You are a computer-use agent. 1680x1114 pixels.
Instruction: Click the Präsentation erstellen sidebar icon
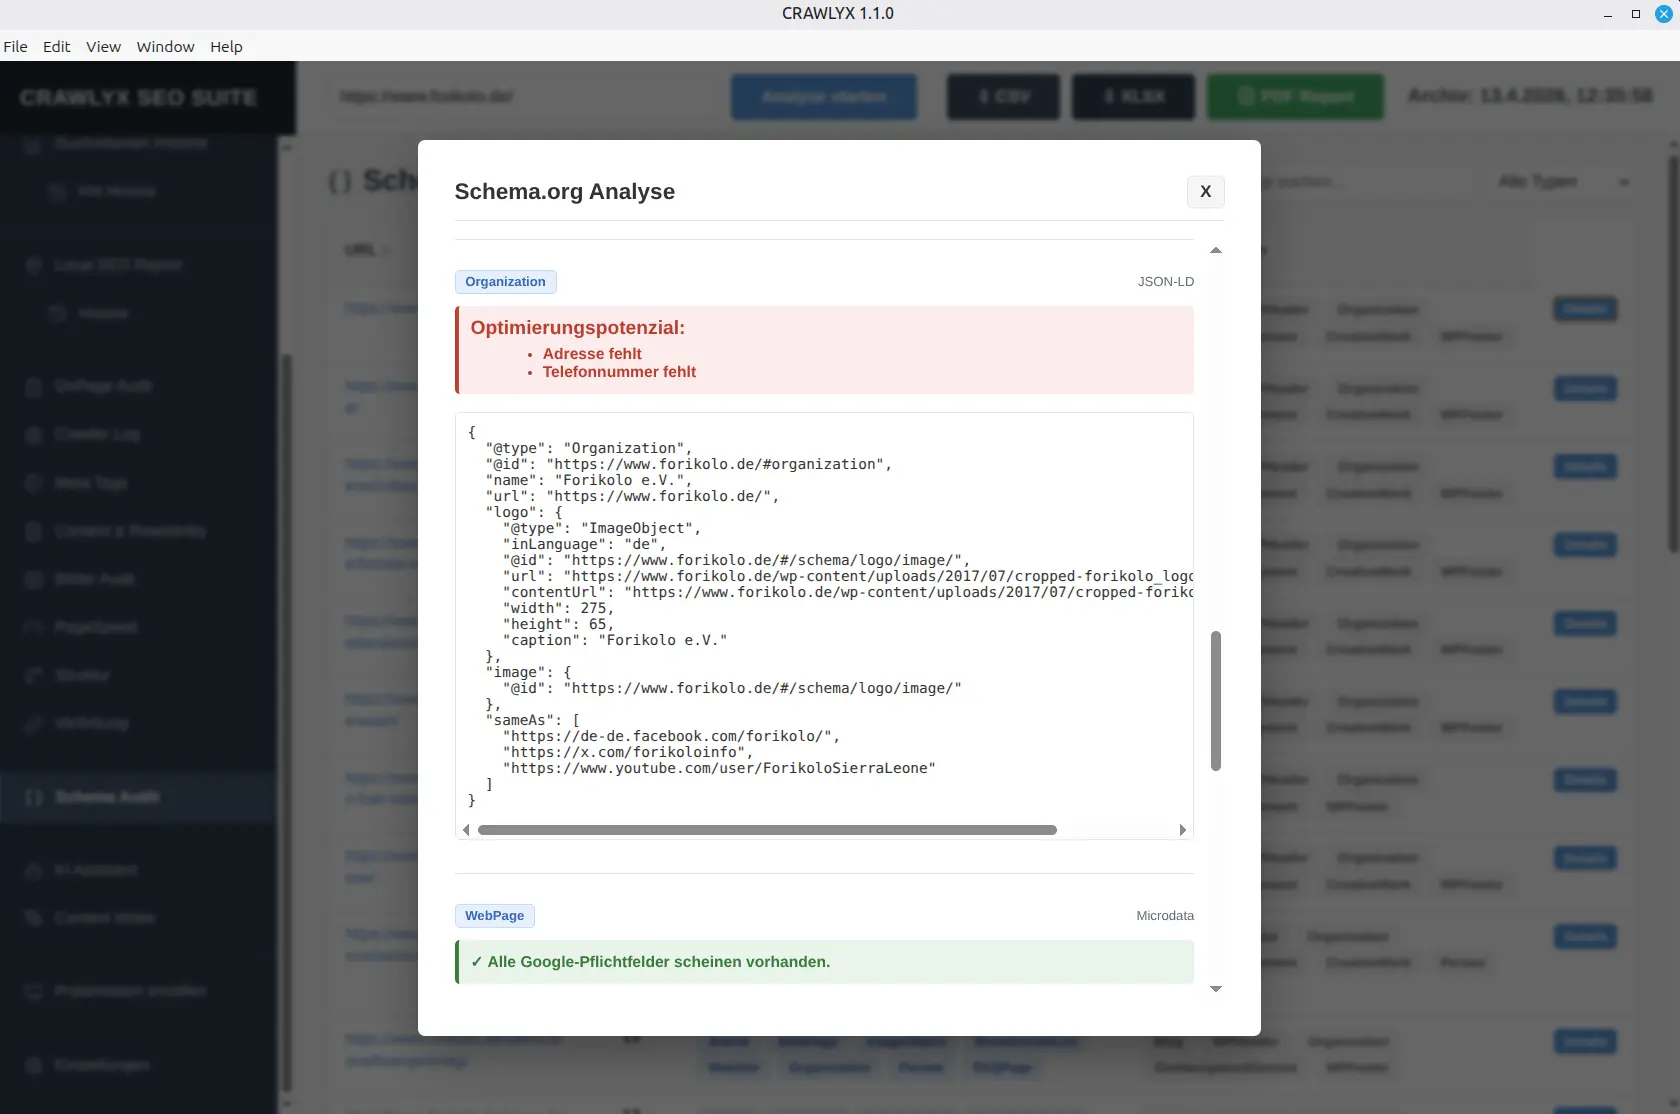[x=34, y=991]
